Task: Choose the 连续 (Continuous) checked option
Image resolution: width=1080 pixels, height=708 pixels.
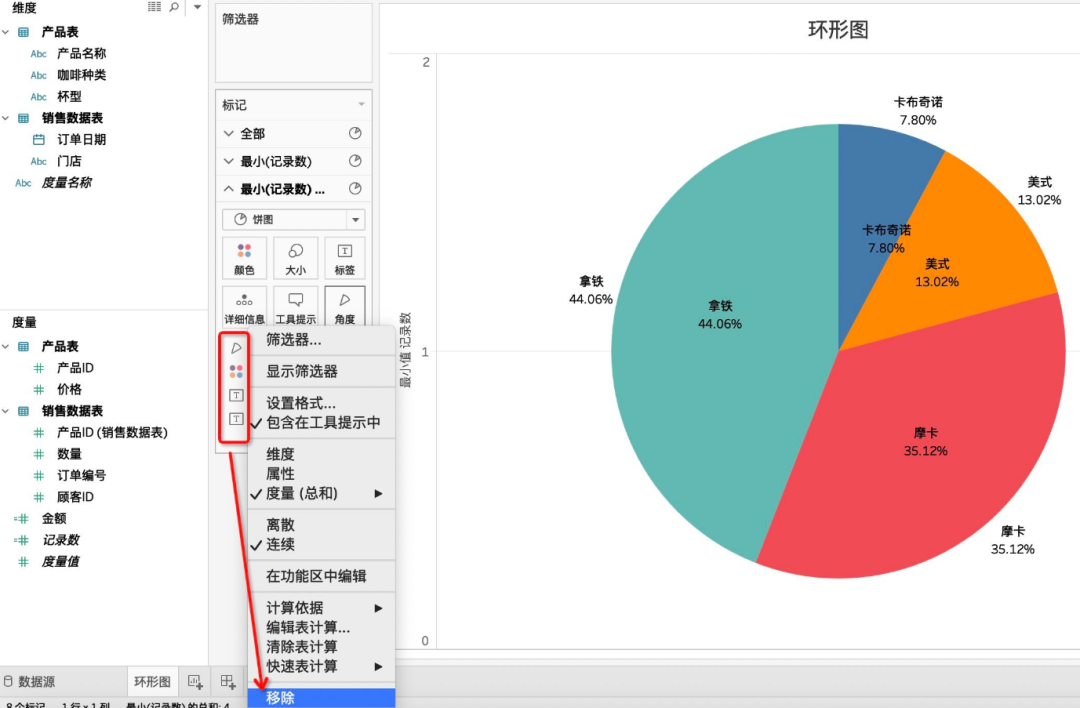Action: click(280, 545)
